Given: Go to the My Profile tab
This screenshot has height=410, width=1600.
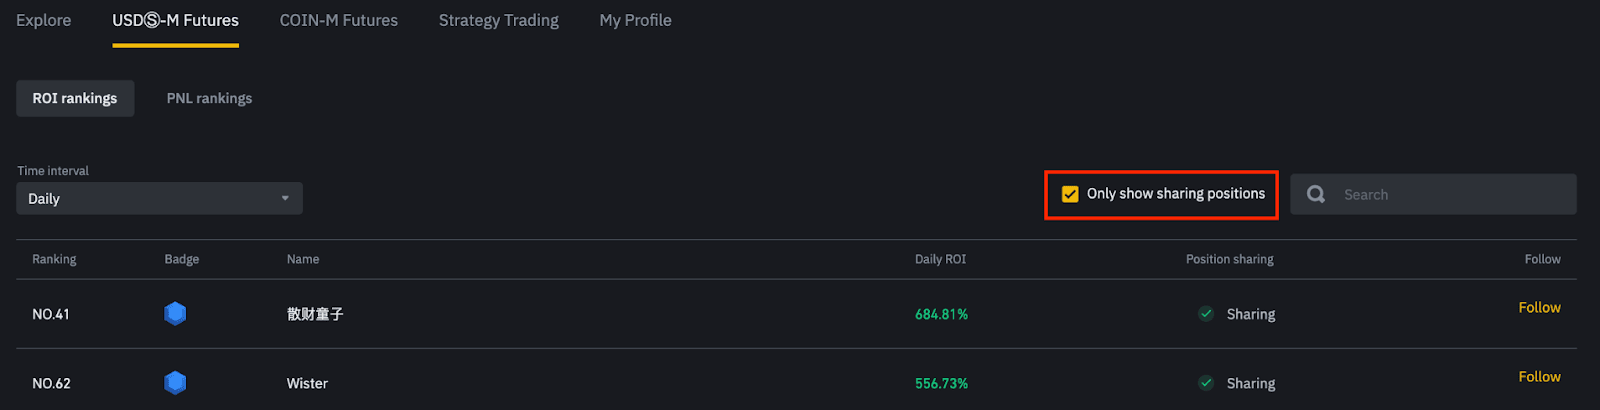Looking at the screenshot, I should click(635, 20).
